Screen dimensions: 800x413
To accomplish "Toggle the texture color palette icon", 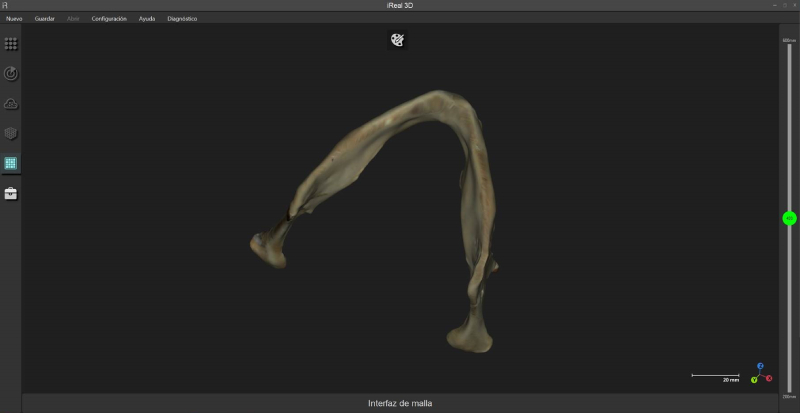I will tap(397, 40).
